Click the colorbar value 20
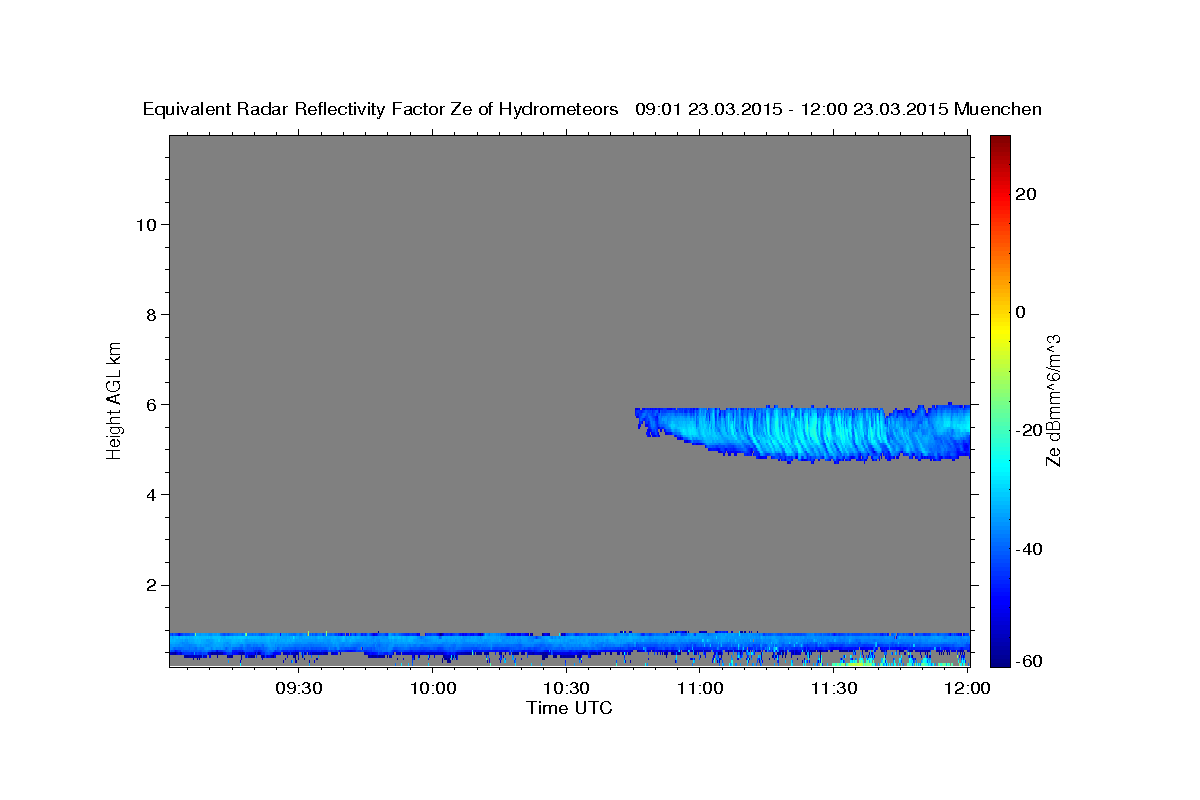 [x=1025, y=194]
